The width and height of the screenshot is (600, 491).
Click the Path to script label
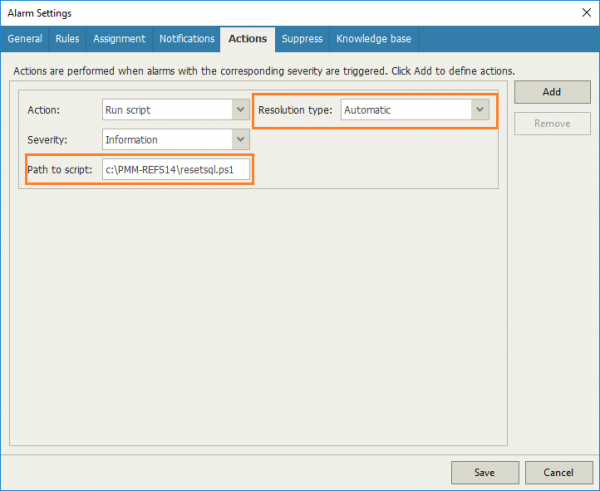tap(60, 169)
